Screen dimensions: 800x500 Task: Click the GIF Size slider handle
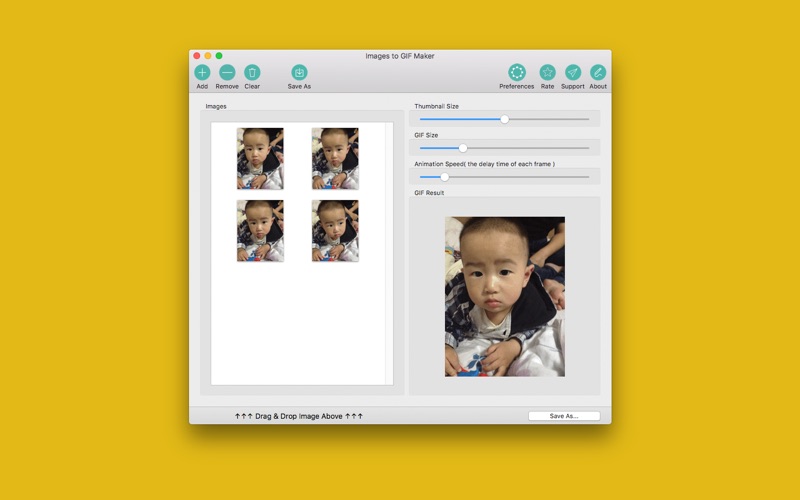coord(463,148)
